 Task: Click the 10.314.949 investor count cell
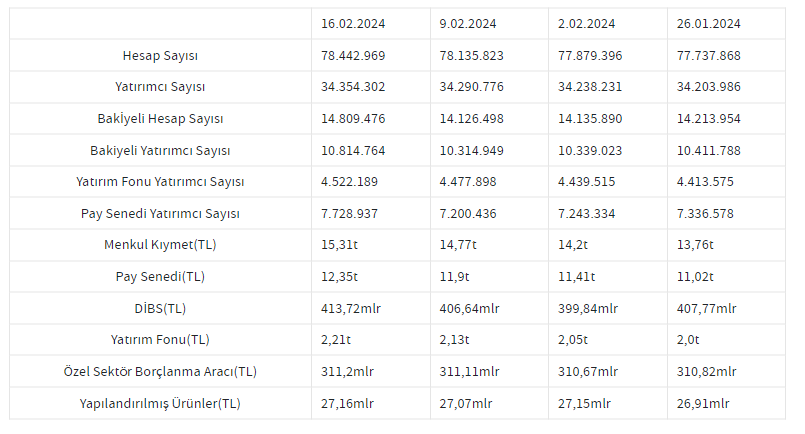tap(472, 151)
